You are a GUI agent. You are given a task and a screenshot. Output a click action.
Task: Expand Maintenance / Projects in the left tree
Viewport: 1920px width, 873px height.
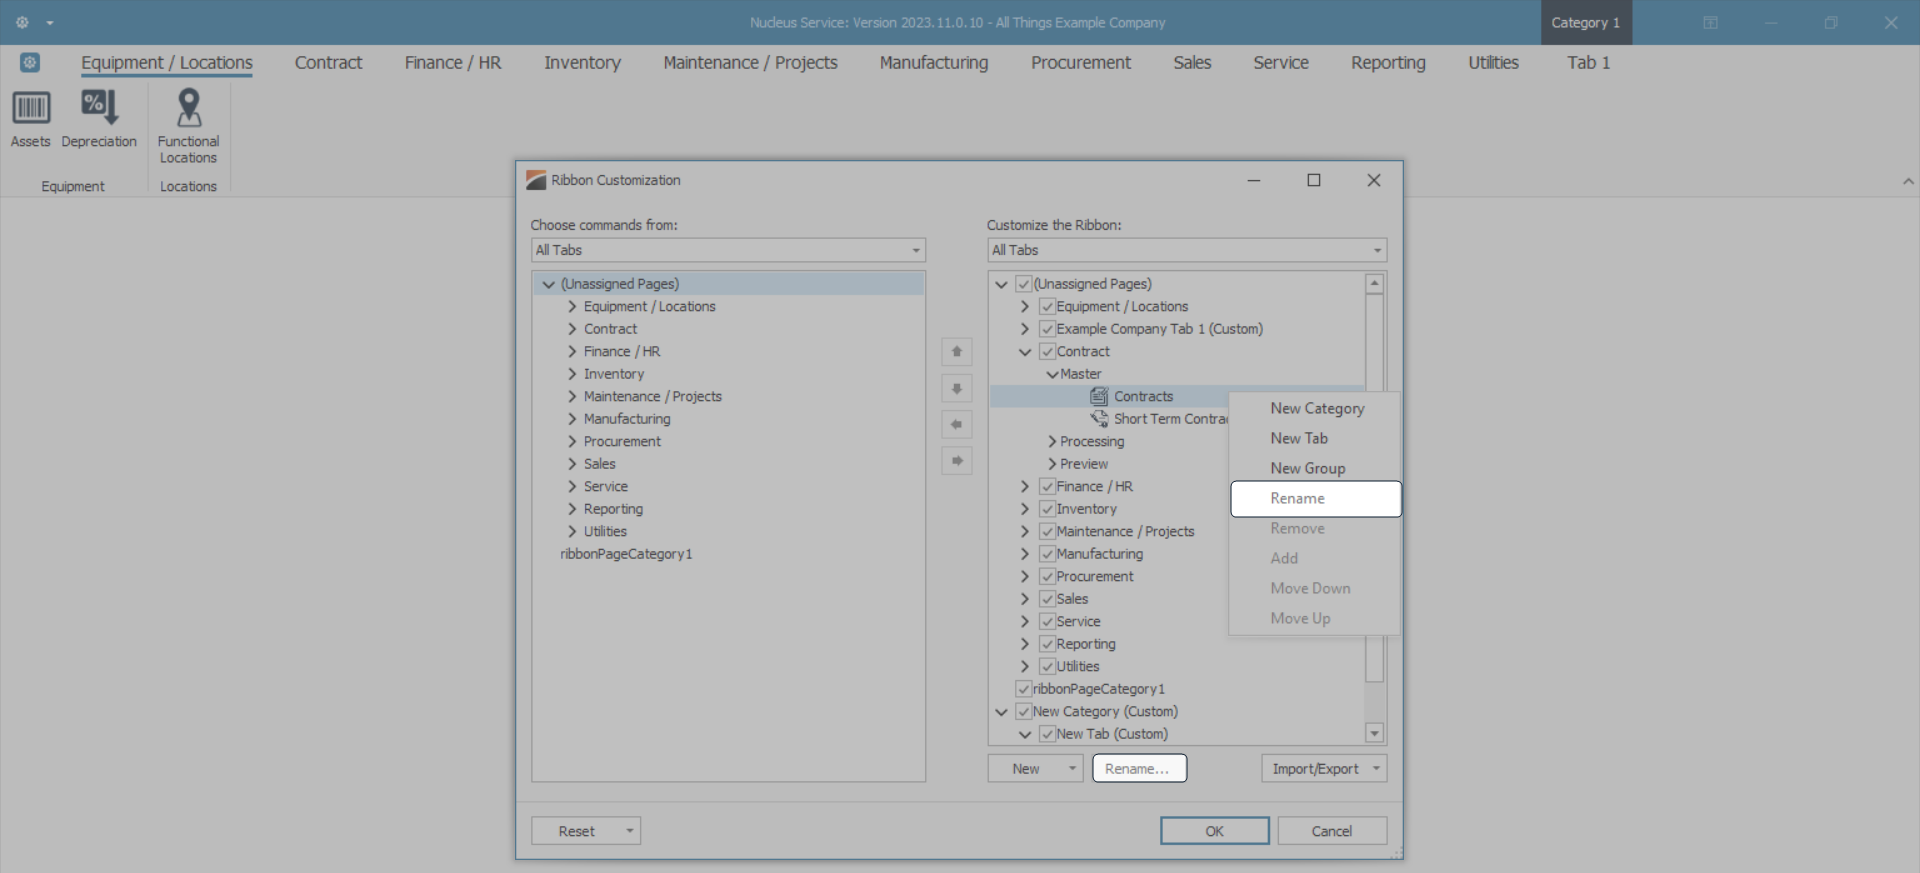[572, 397]
